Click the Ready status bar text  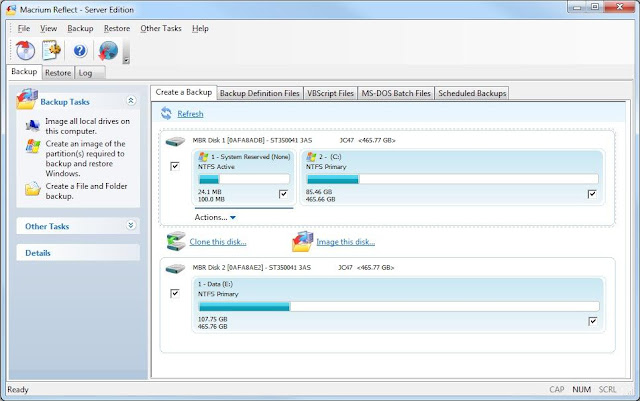(x=18, y=390)
